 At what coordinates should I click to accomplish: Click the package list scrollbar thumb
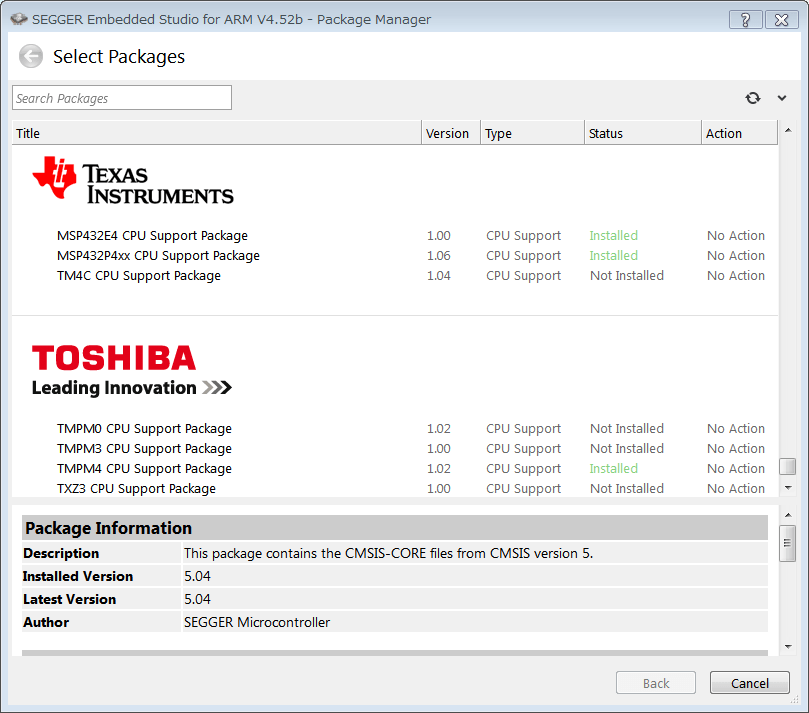[787, 467]
